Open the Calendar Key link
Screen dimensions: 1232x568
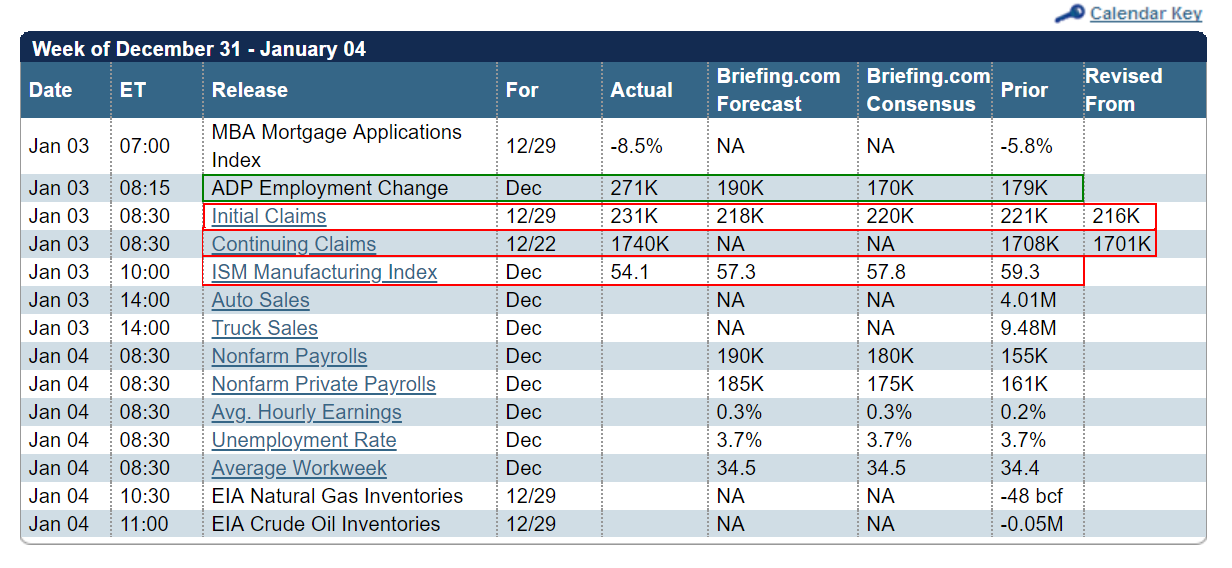click(1146, 13)
